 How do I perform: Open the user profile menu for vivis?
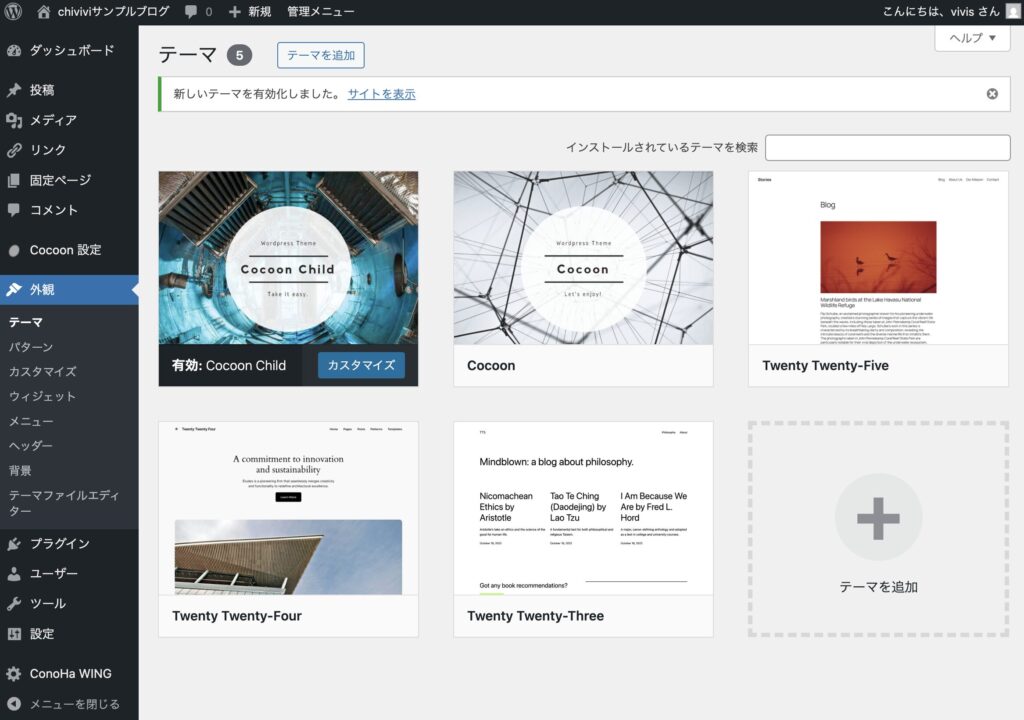coord(938,12)
